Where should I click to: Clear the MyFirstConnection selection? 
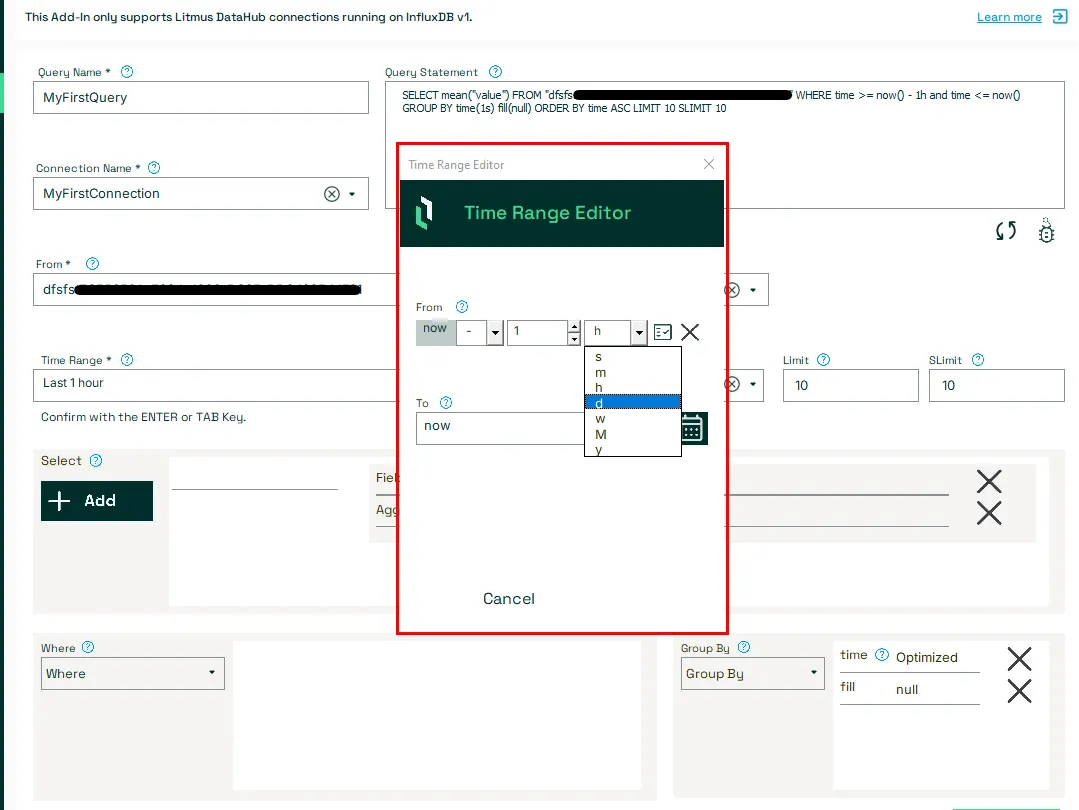click(x=332, y=194)
